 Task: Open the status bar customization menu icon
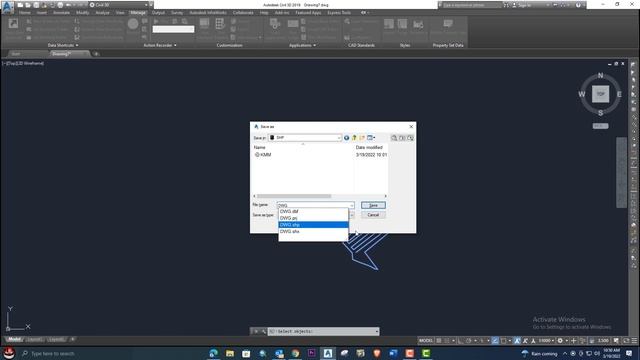[634, 340]
